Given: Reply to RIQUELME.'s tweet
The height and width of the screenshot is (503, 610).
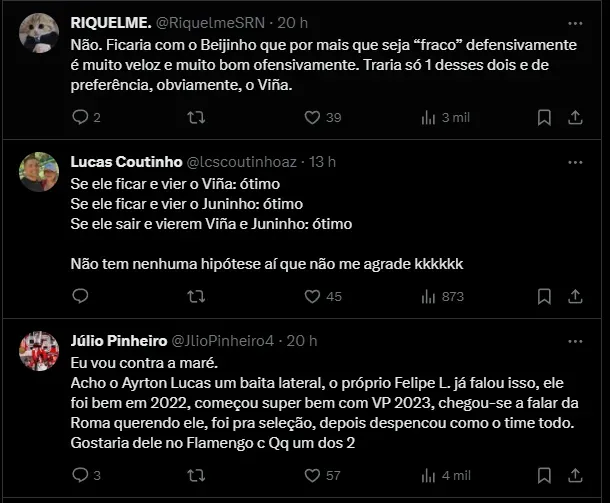Looking at the screenshot, I should click(82, 118).
